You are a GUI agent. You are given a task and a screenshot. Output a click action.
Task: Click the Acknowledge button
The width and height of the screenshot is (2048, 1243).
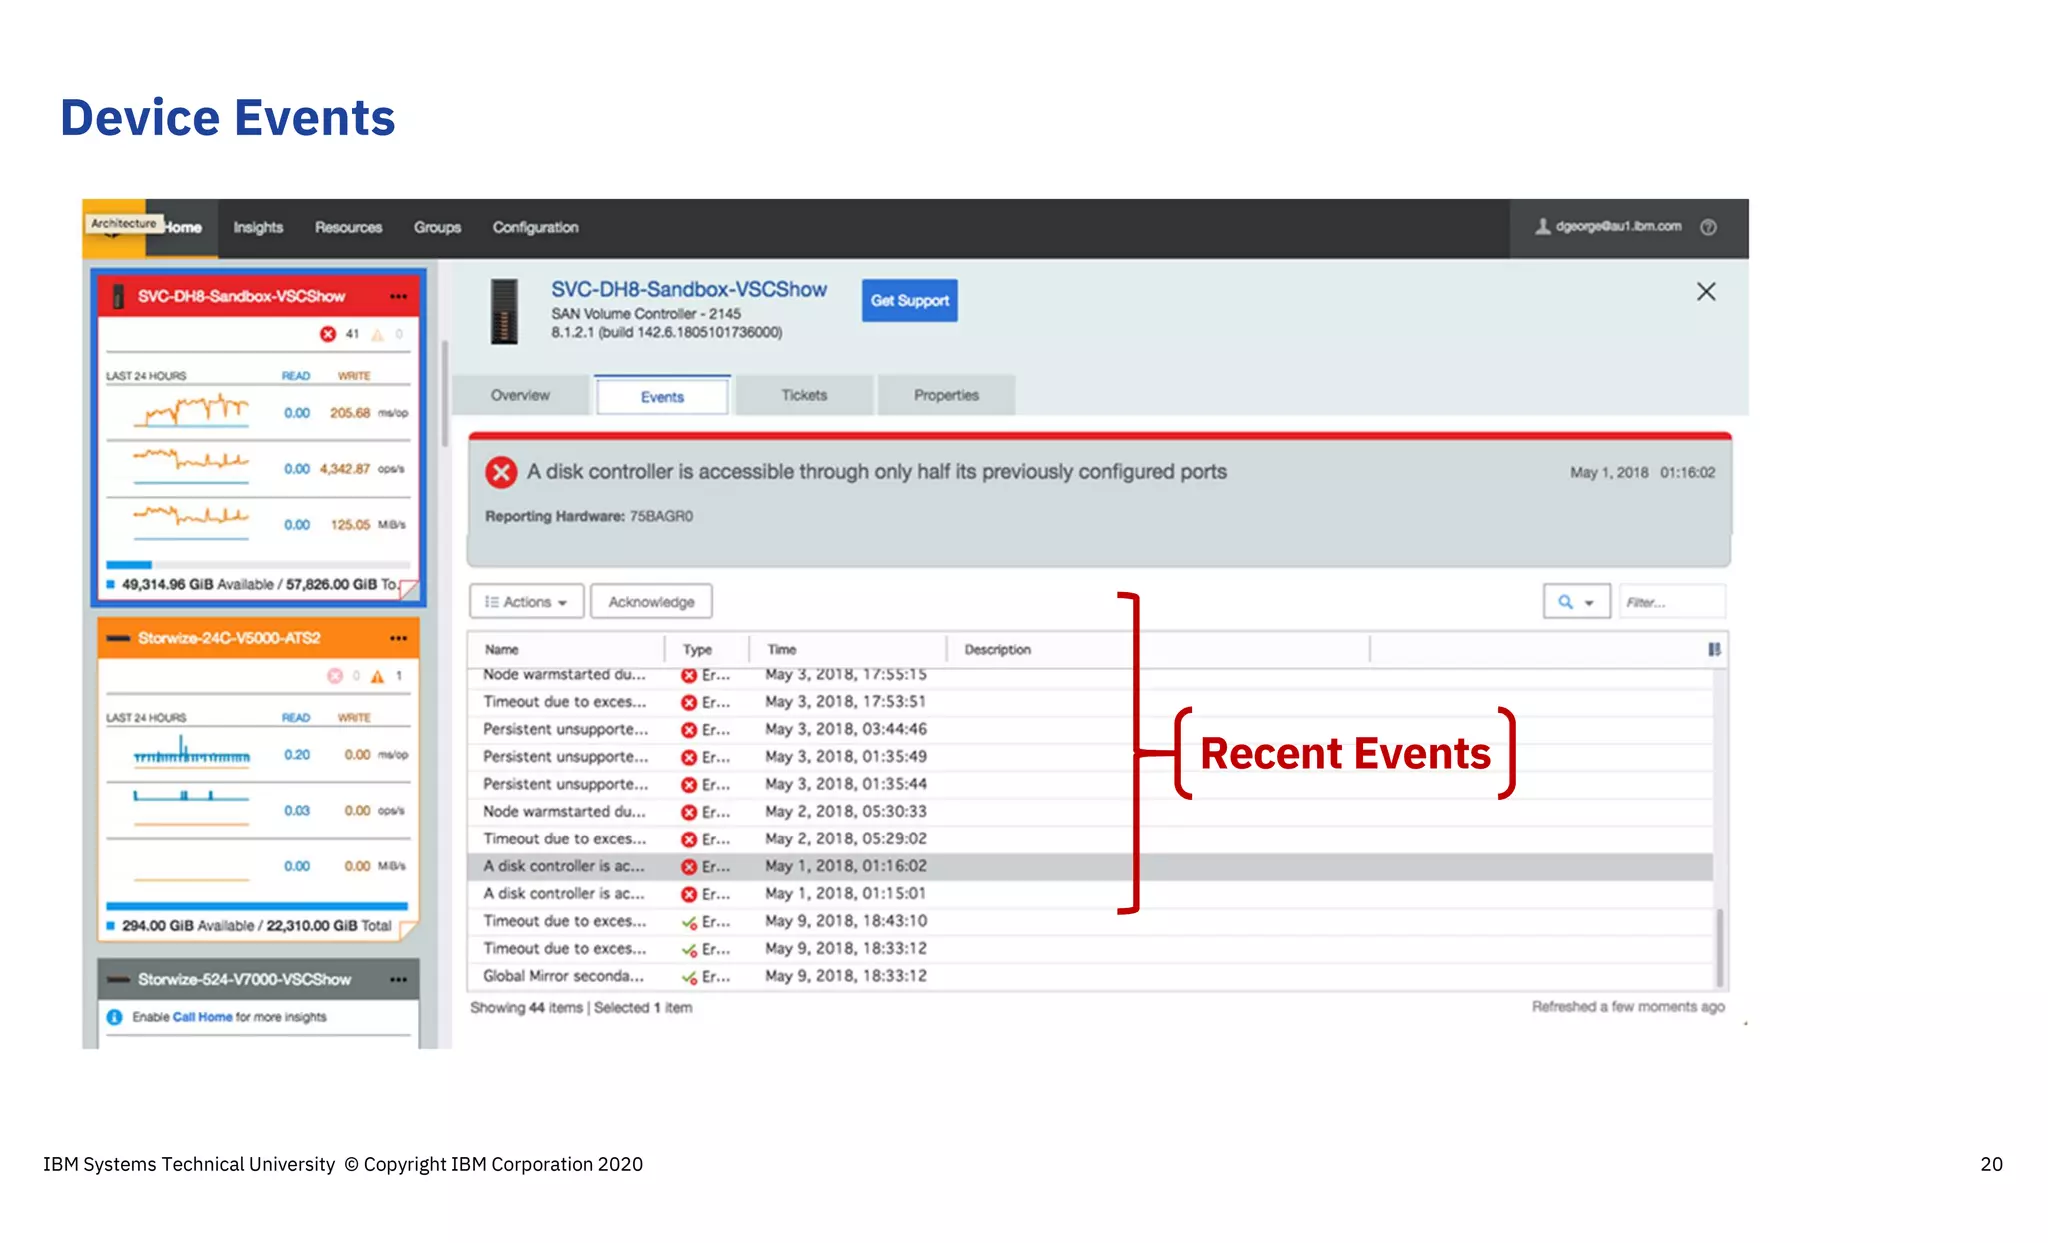coord(651,602)
